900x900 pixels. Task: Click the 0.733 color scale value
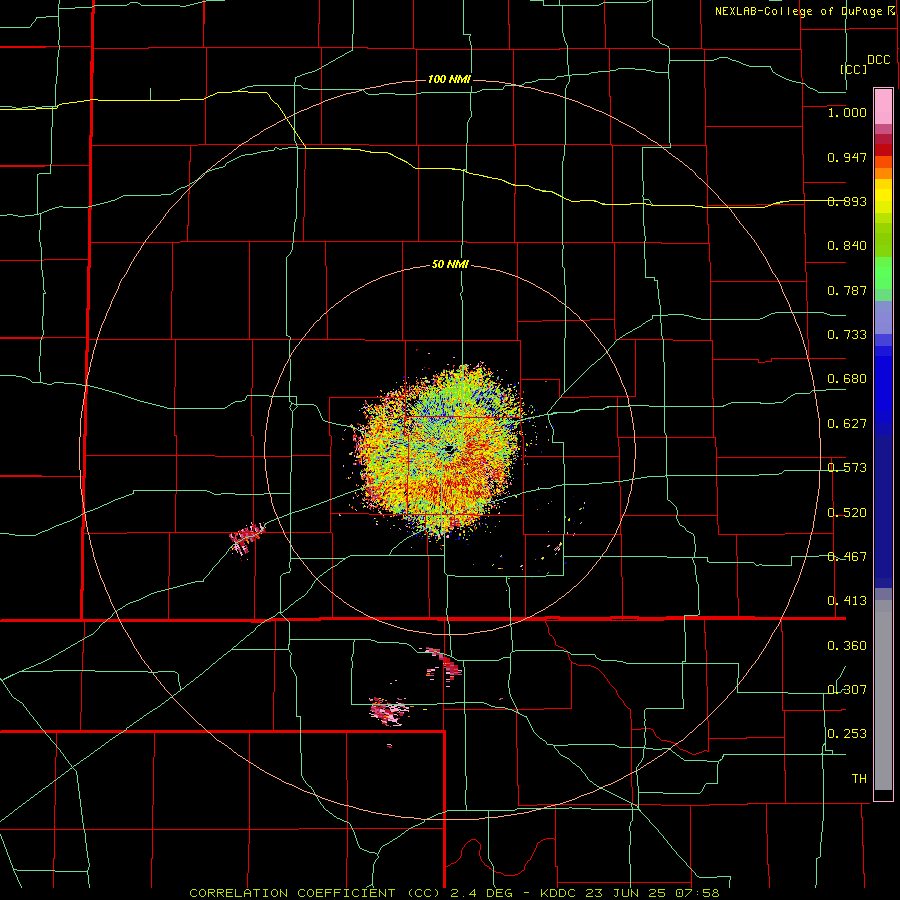[x=847, y=335]
